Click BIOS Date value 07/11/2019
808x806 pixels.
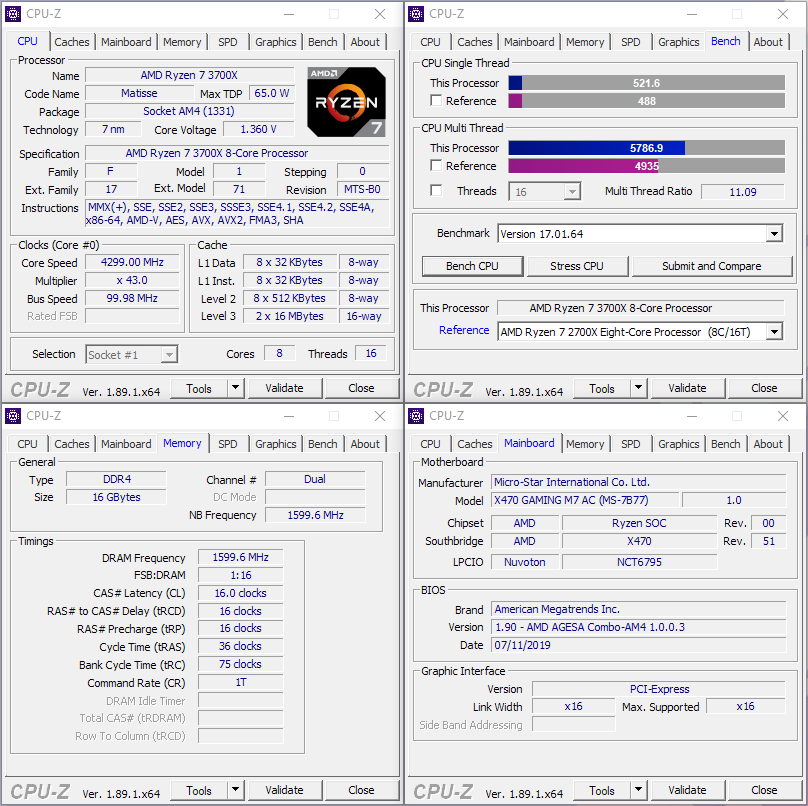(x=639, y=645)
